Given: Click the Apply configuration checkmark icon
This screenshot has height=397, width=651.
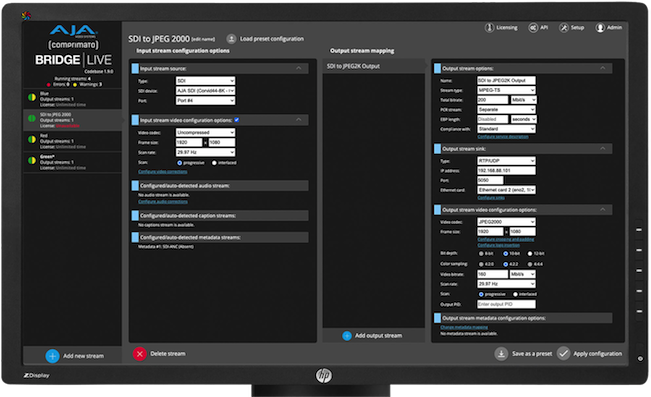Looking at the screenshot, I should pyautogui.click(x=563, y=354).
